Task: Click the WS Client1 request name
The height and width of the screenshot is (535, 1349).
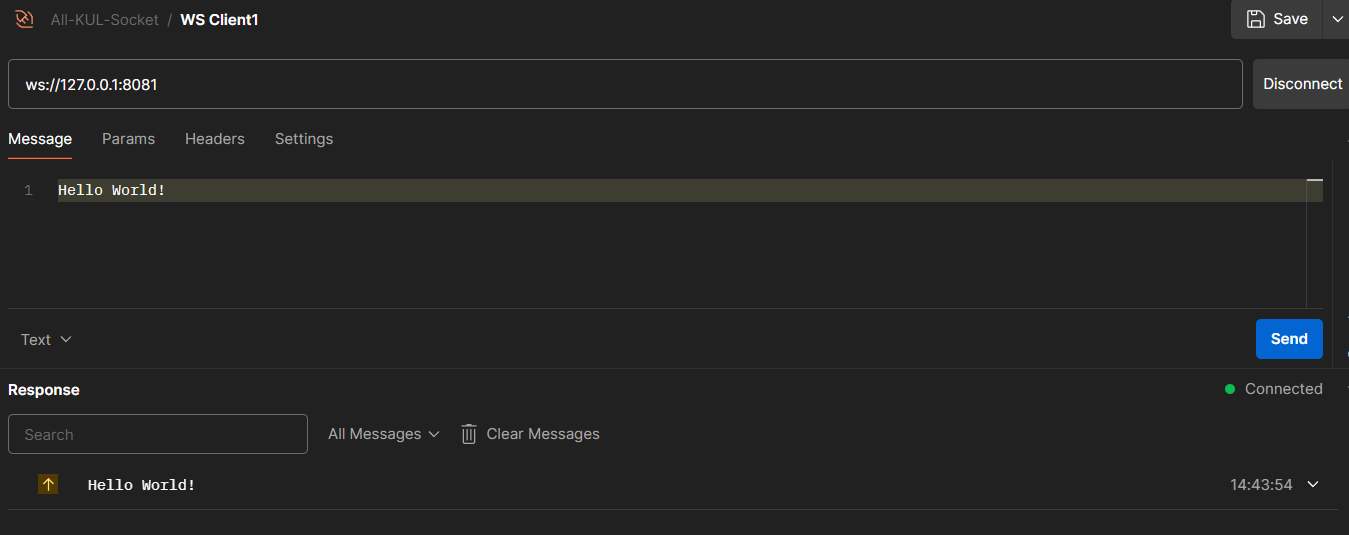Action: 219,19
